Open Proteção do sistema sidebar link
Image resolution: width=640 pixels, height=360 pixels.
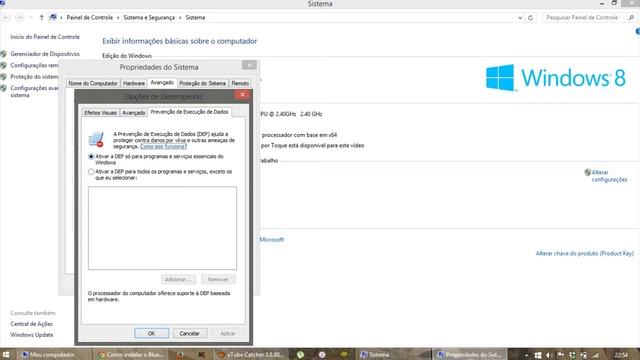click(34, 77)
